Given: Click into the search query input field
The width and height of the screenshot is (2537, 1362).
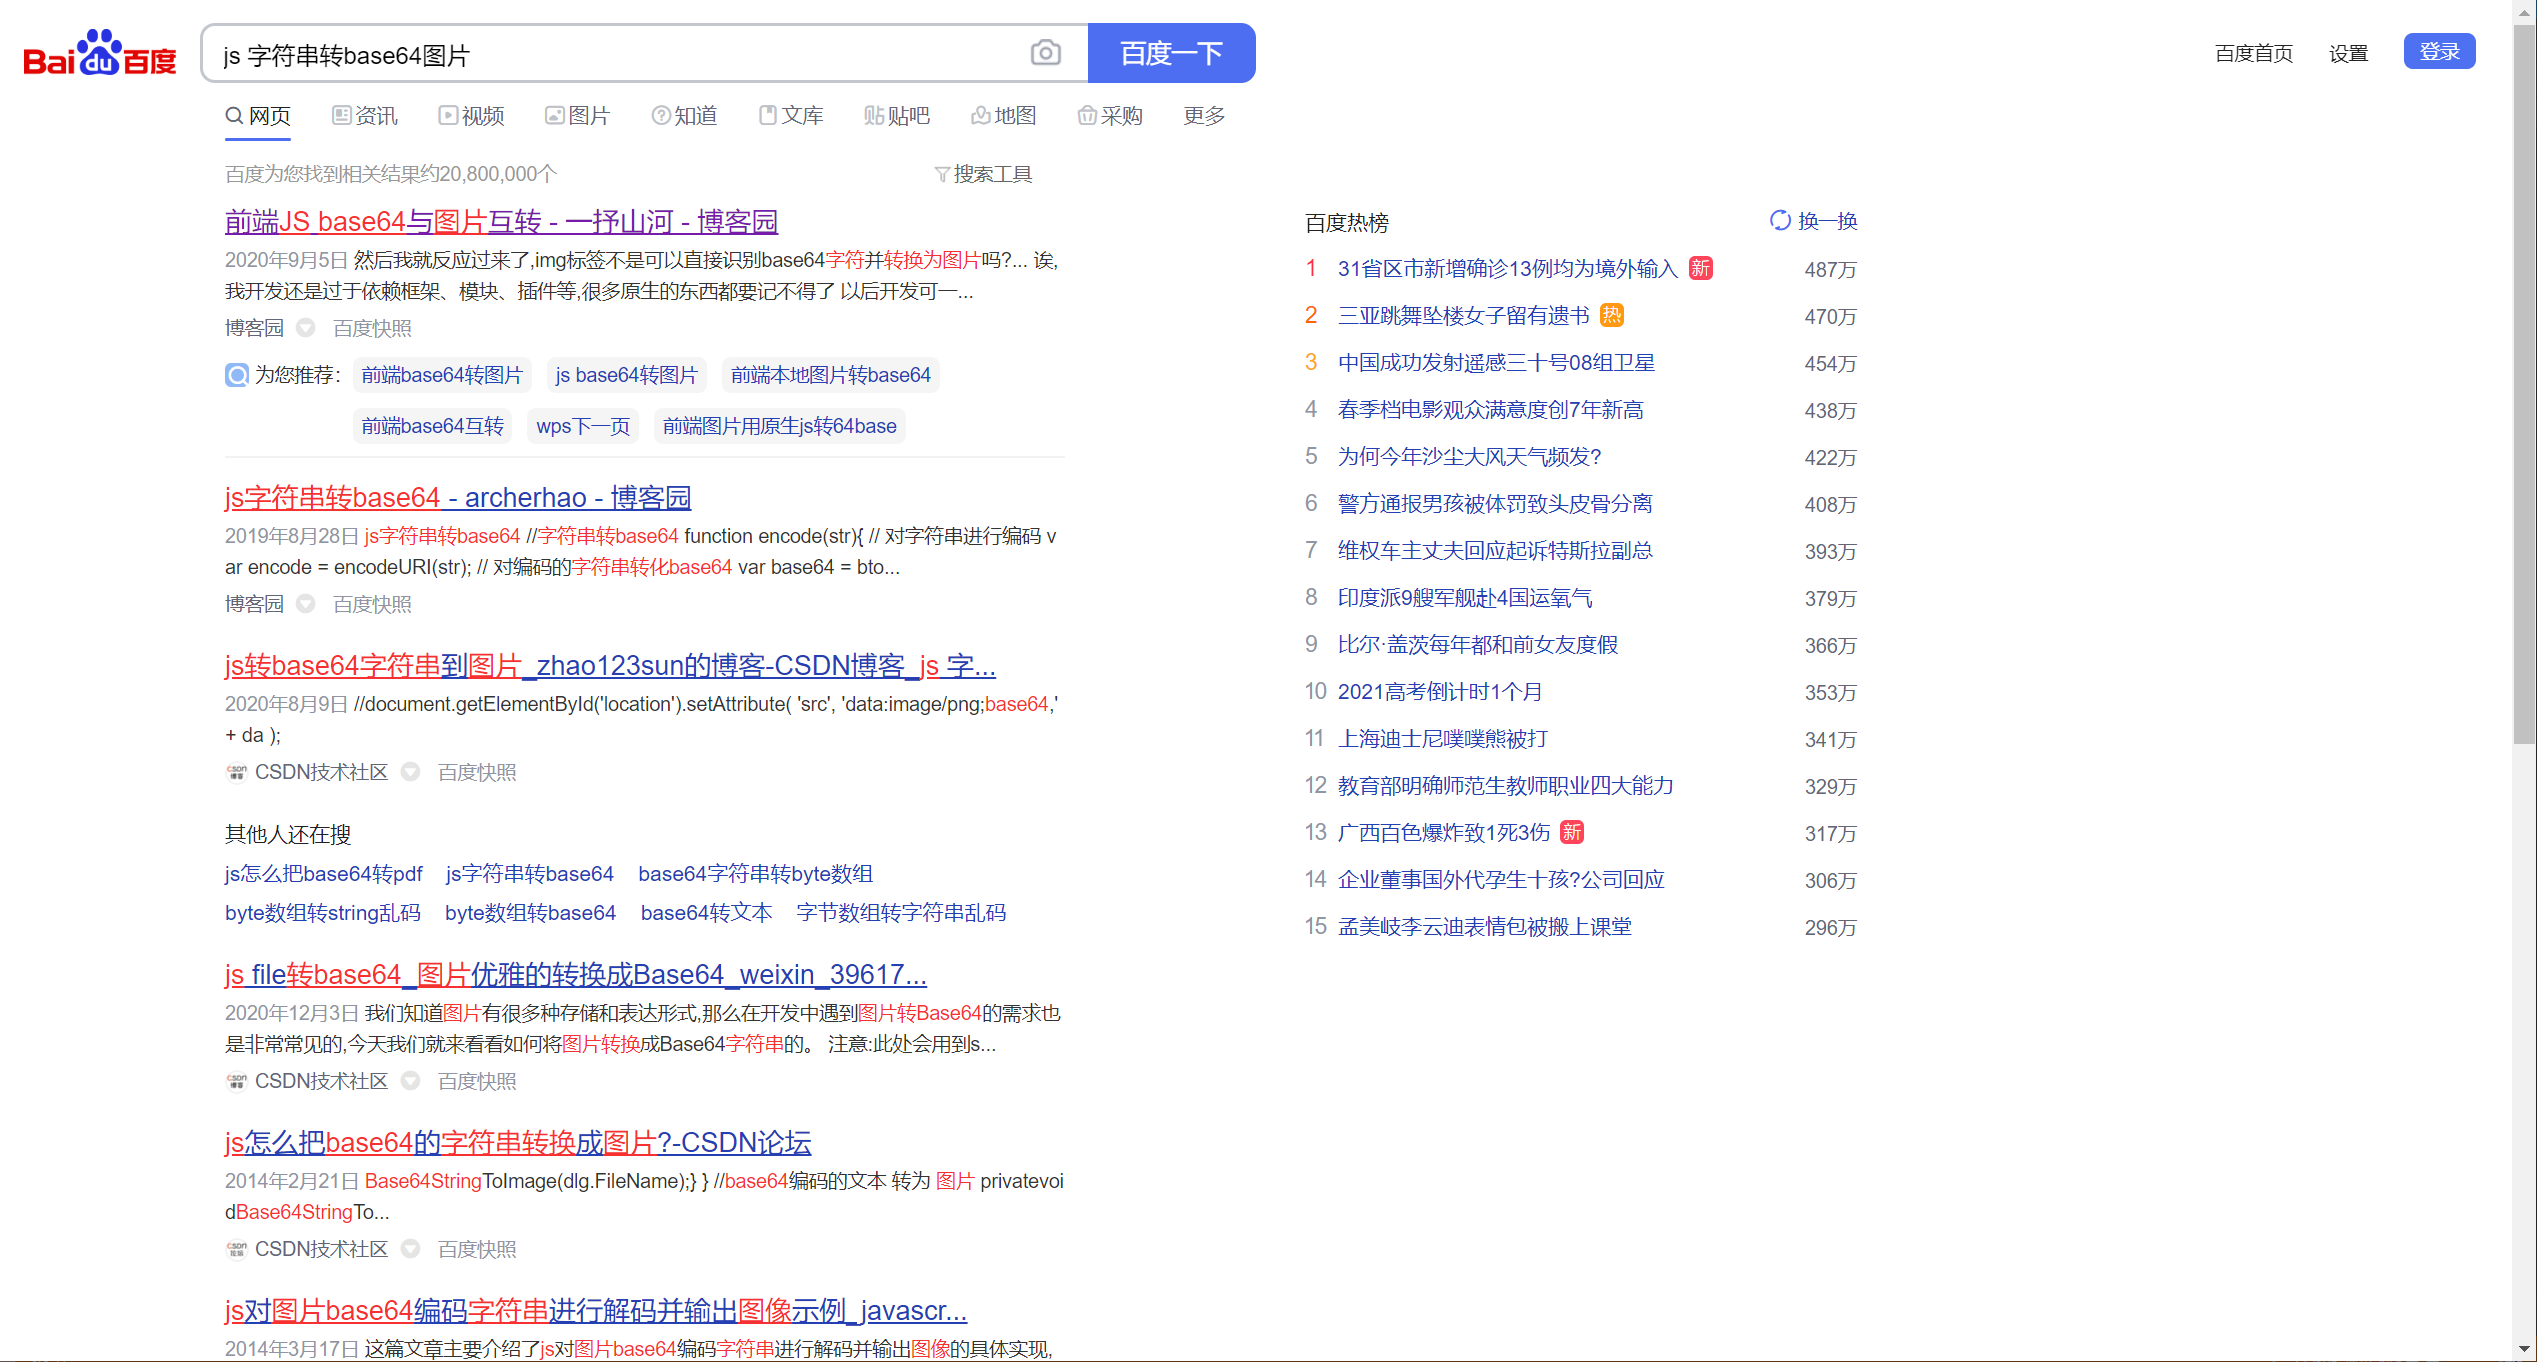Looking at the screenshot, I should click(610, 54).
